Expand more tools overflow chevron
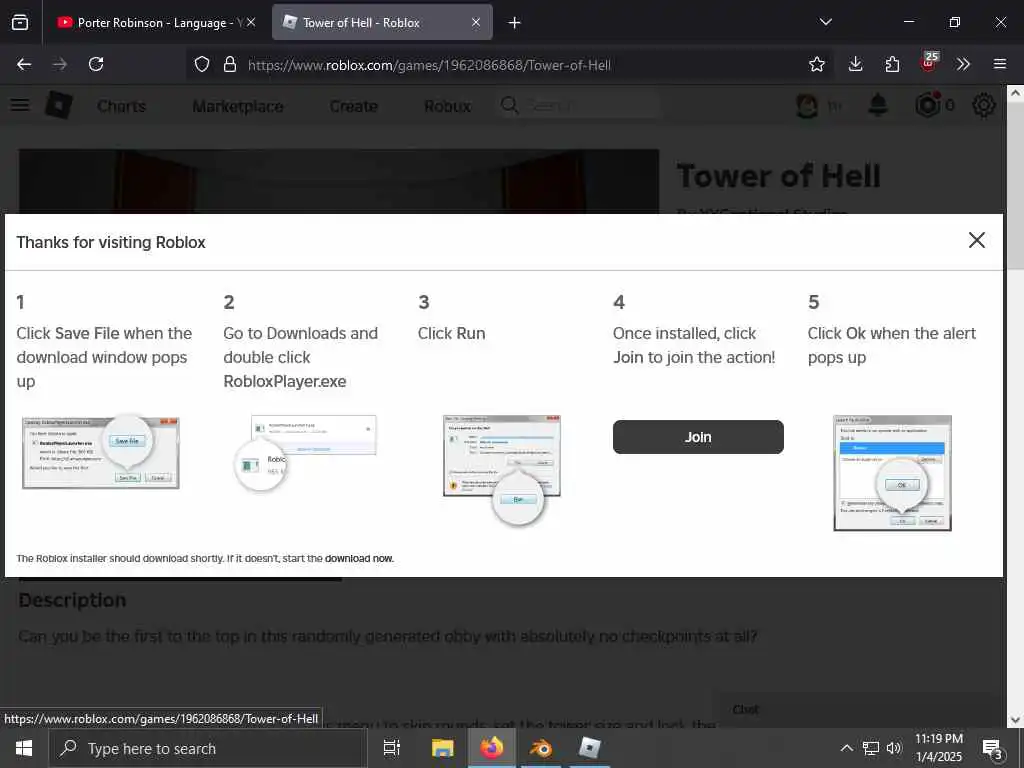This screenshot has width=1024, height=768. click(x=963, y=64)
